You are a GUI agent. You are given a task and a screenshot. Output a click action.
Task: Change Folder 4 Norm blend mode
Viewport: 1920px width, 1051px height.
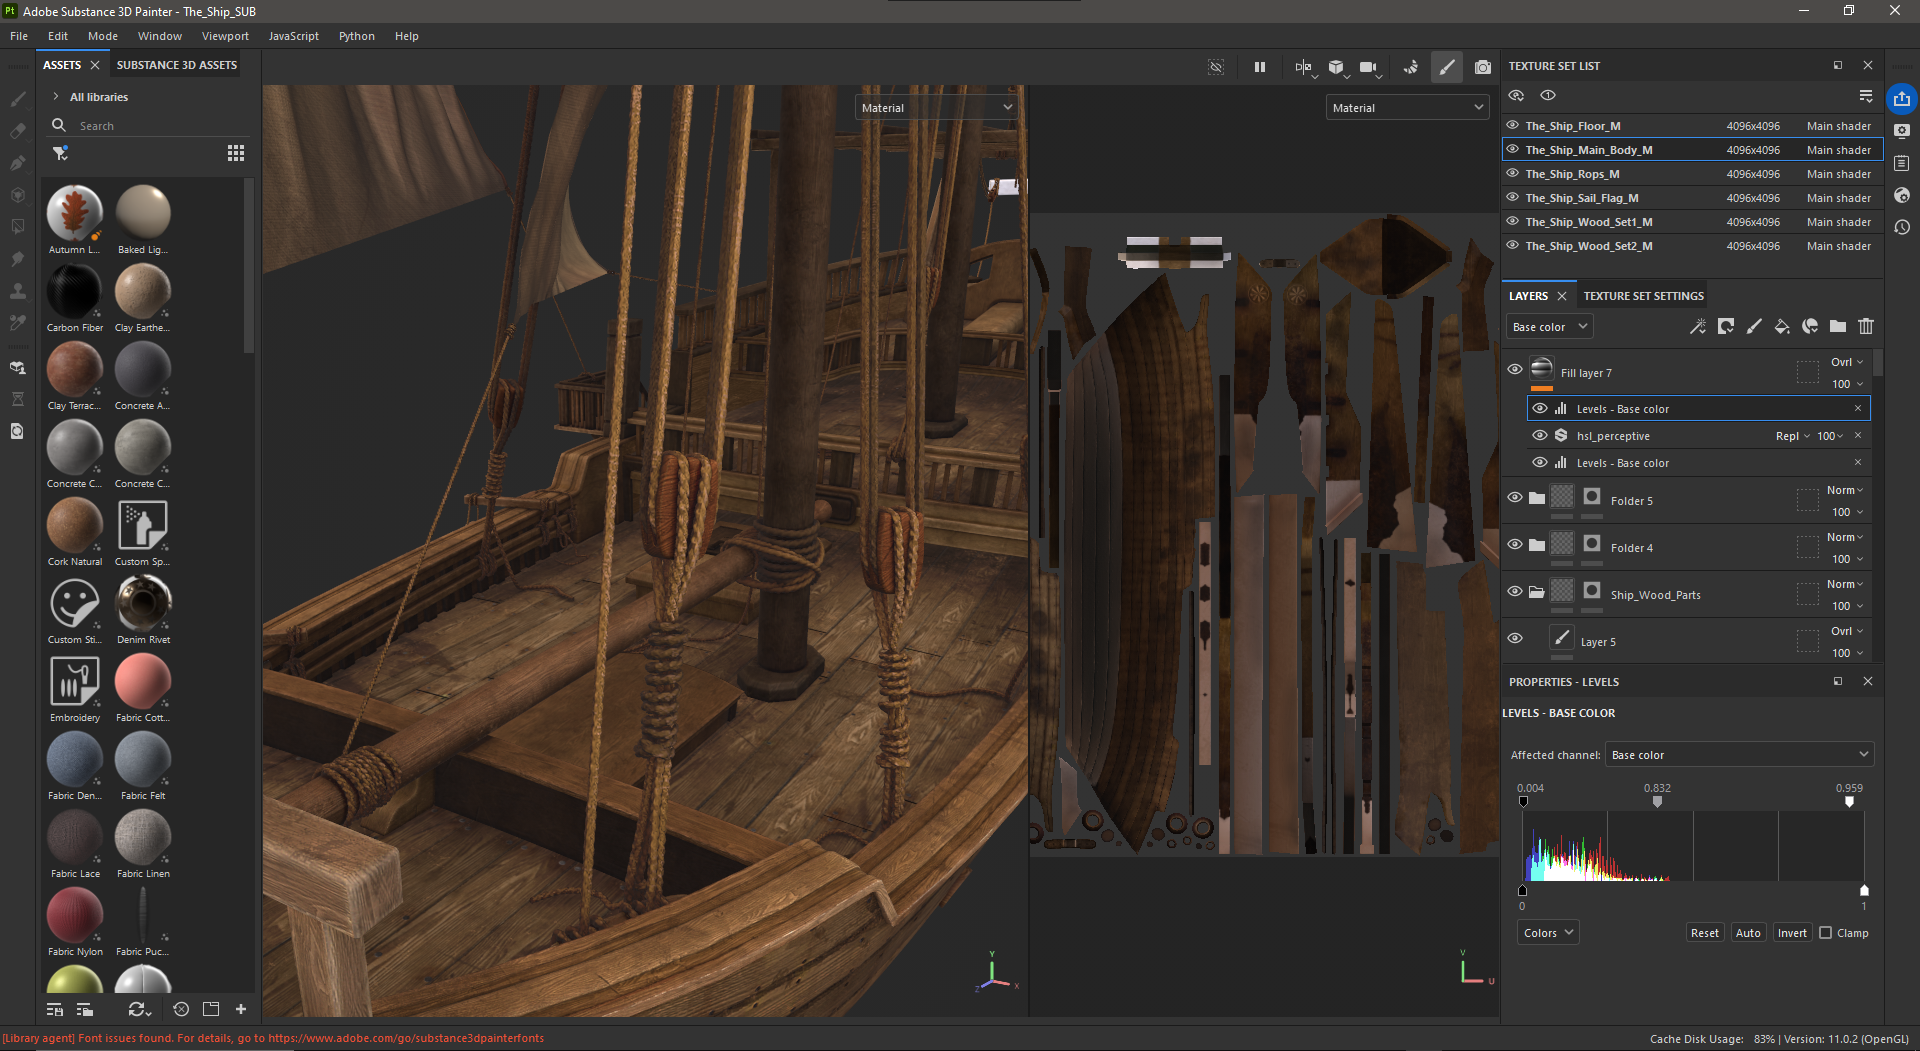click(x=1845, y=537)
